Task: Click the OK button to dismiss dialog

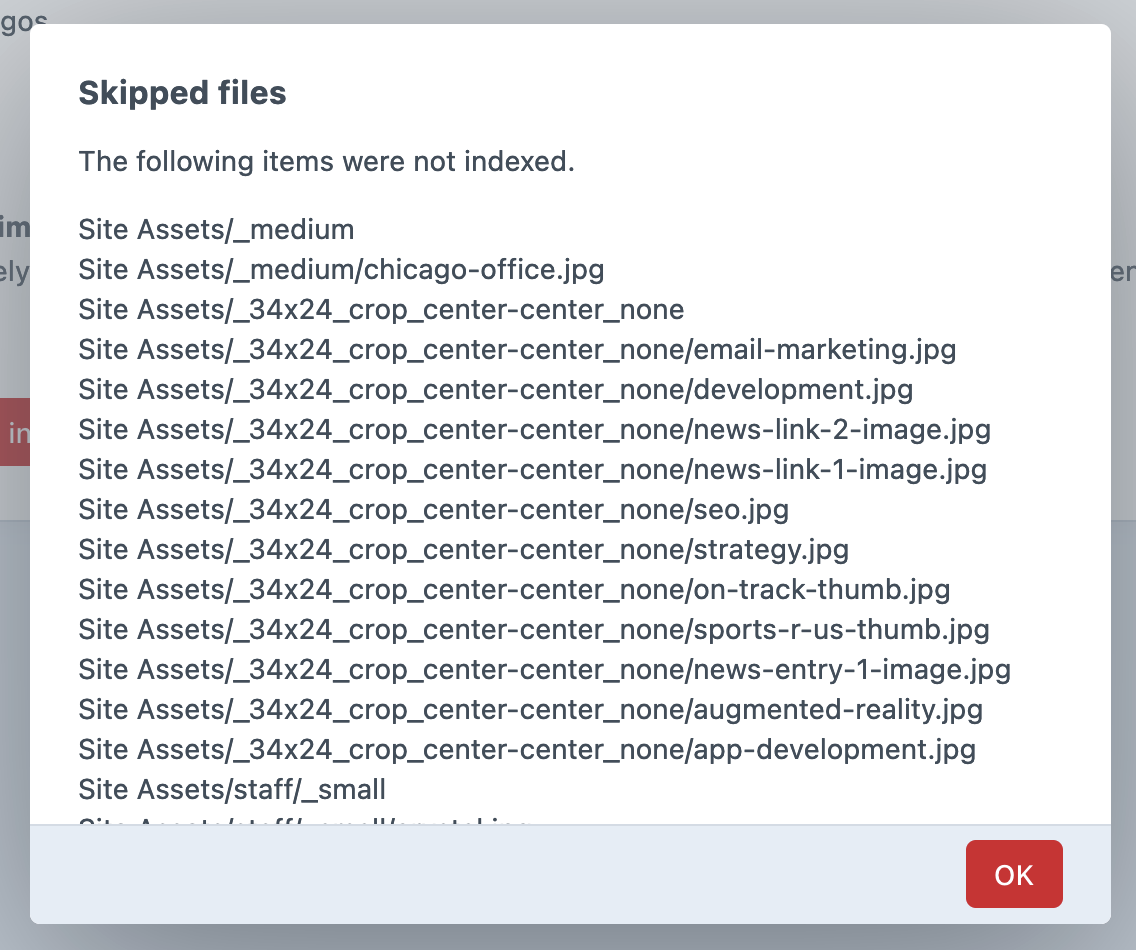Action: click(x=1014, y=874)
